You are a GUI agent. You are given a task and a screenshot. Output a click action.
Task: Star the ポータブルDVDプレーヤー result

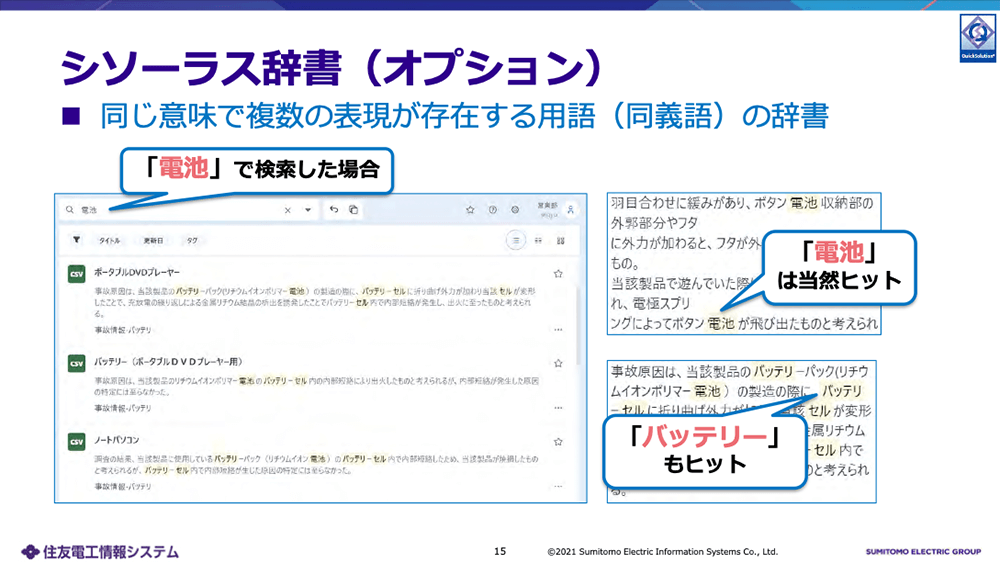(558, 274)
